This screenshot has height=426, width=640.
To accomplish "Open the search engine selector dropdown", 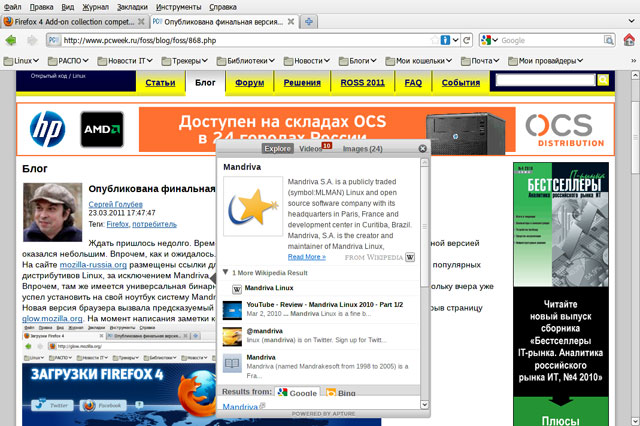I will pos(489,41).
